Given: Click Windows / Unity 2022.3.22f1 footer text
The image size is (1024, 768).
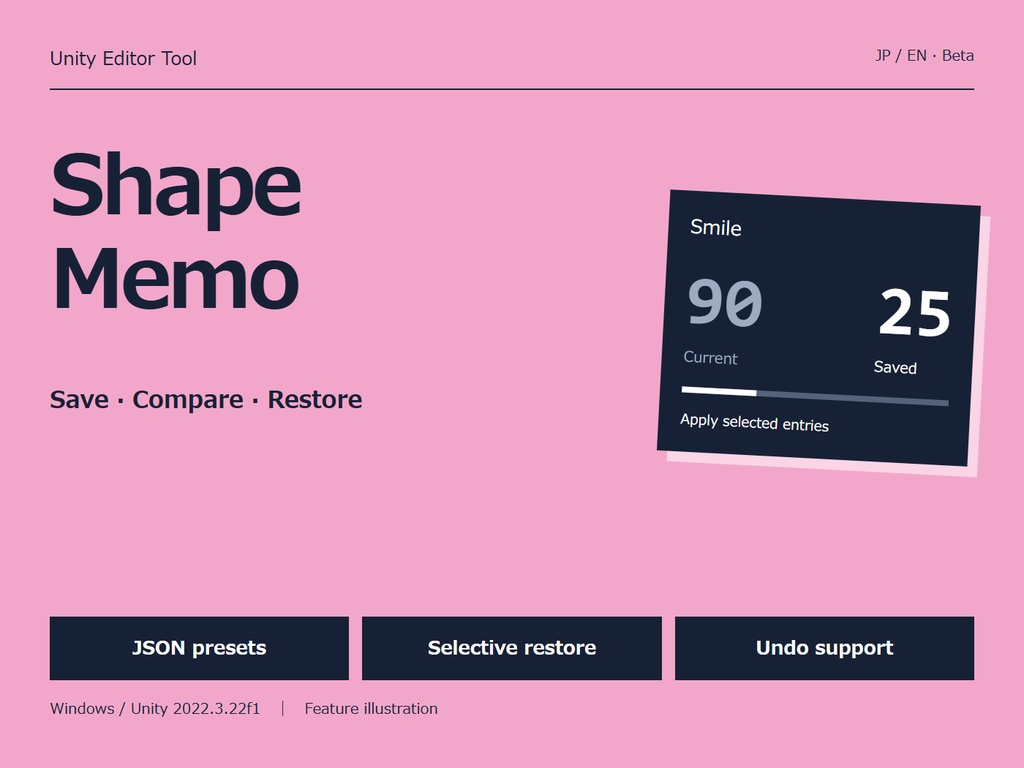Looking at the screenshot, I should pyautogui.click(x=155, y=709).
